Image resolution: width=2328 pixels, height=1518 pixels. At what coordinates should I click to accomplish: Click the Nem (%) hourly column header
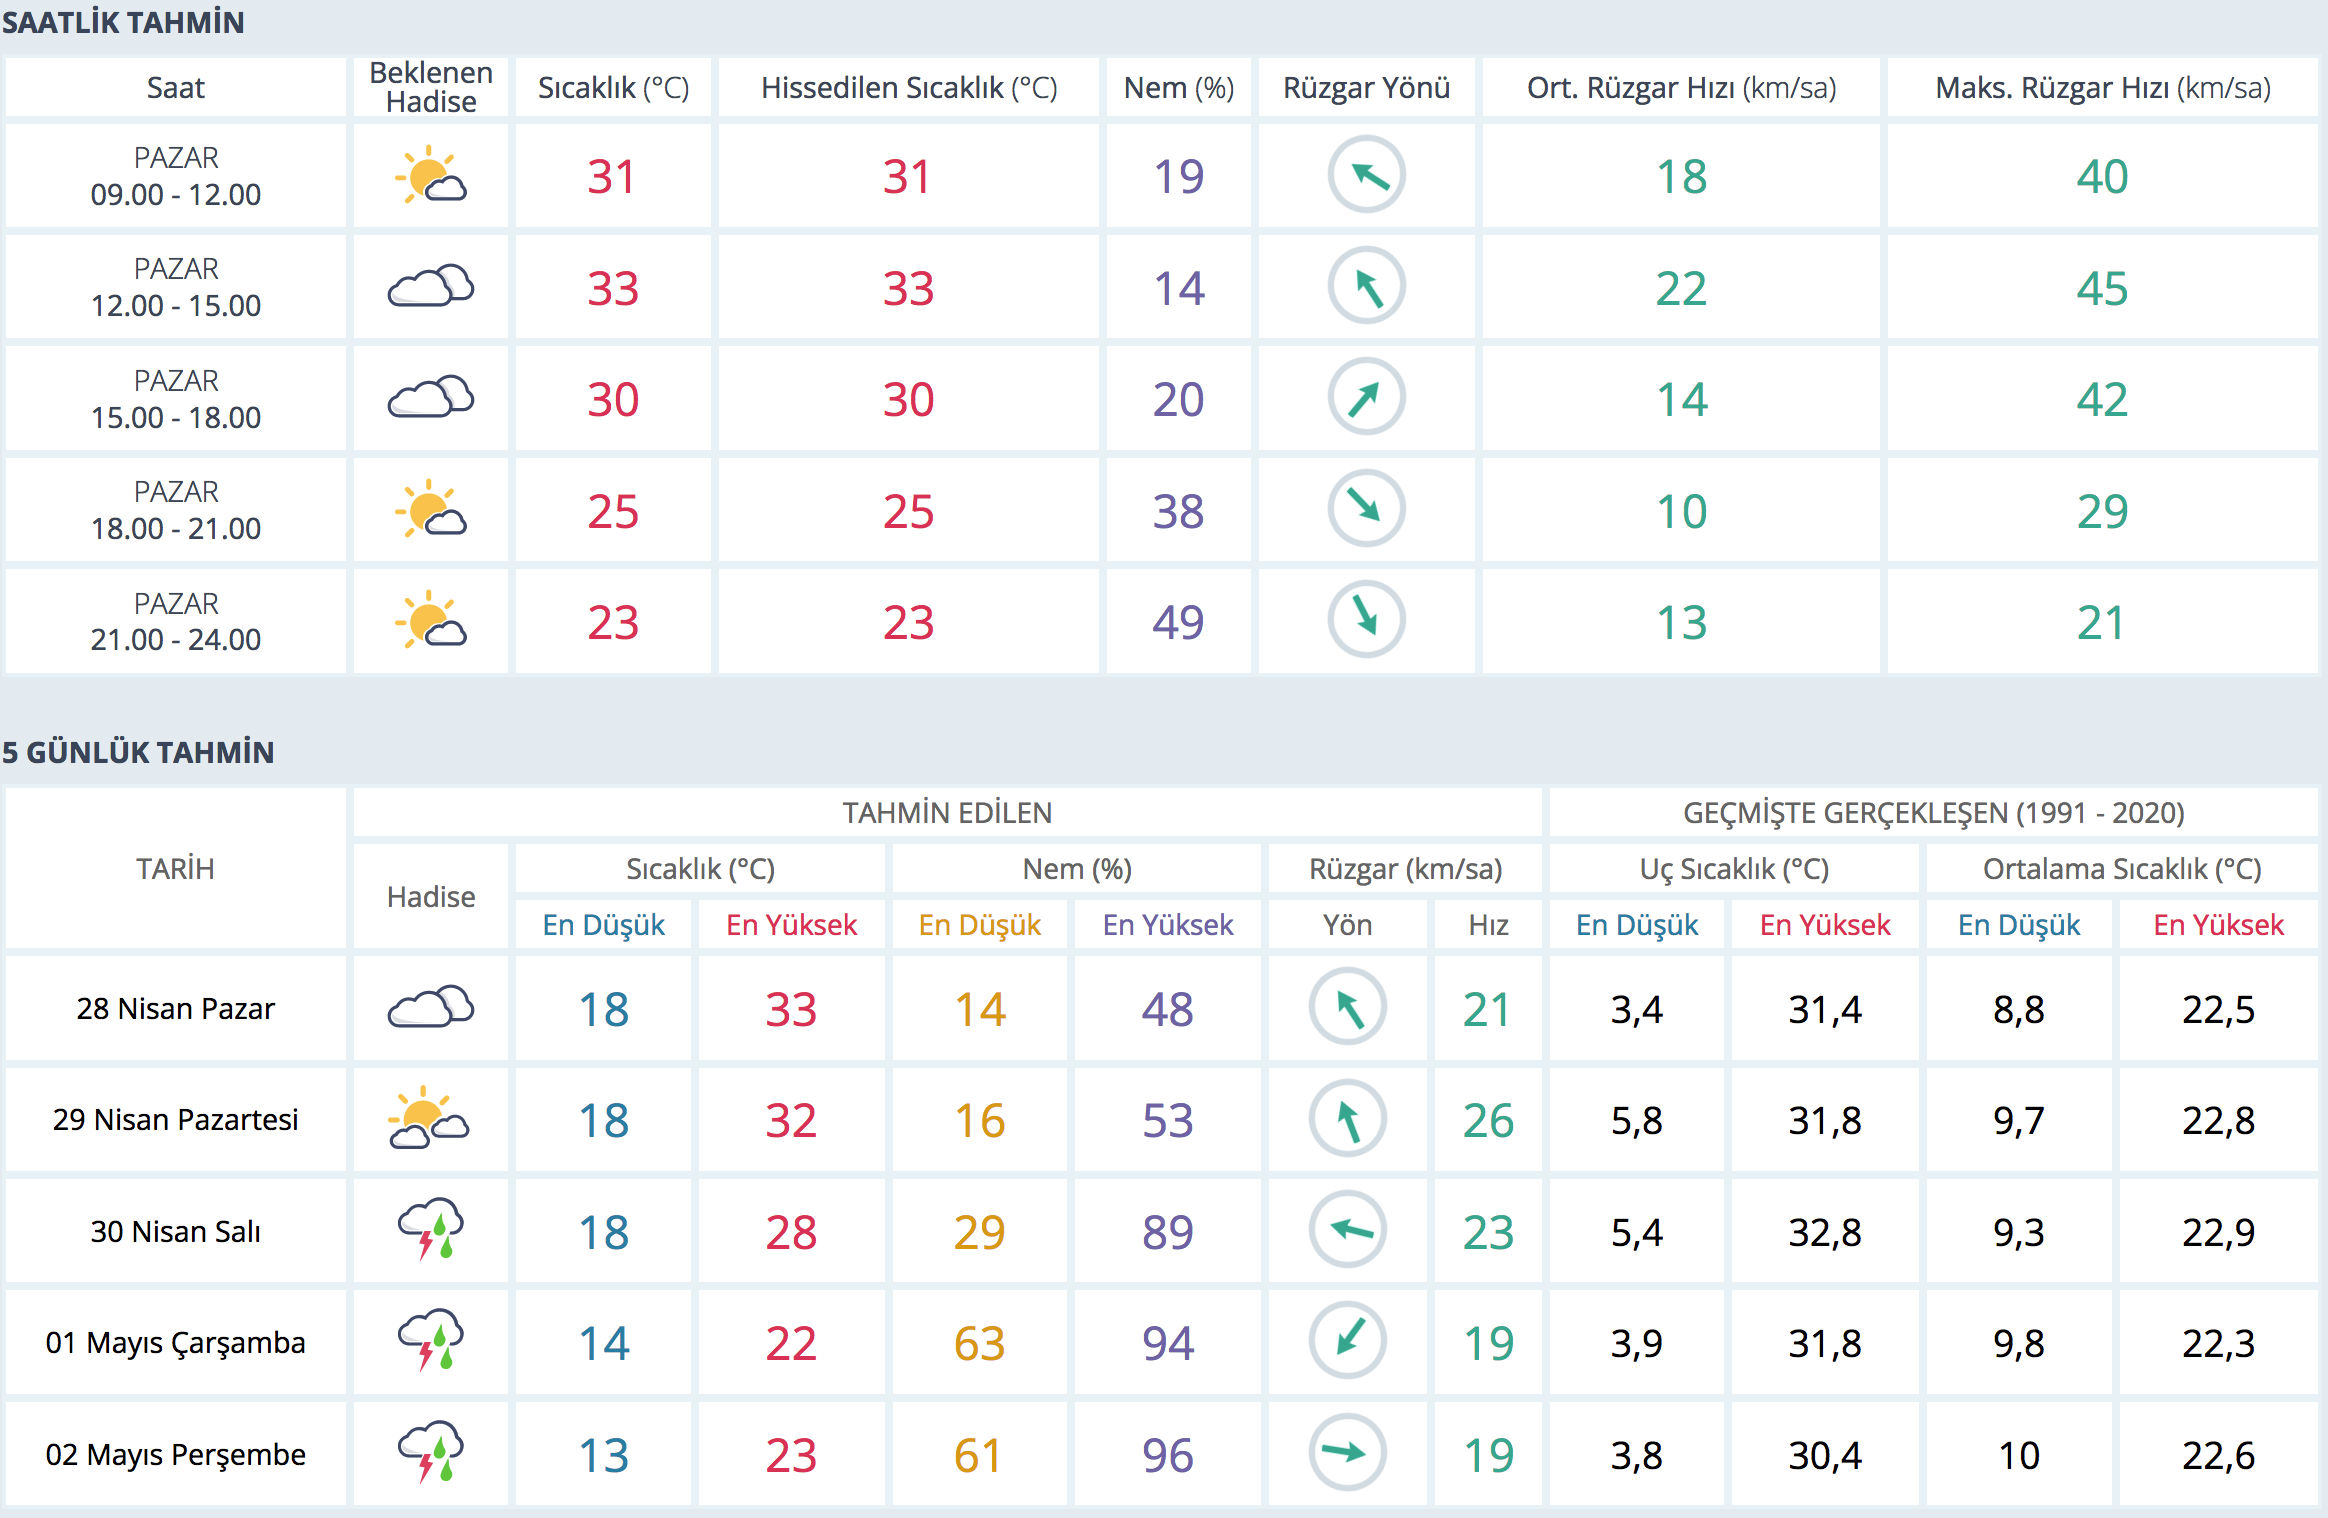pyautogui.click(x=1179, y=88)
